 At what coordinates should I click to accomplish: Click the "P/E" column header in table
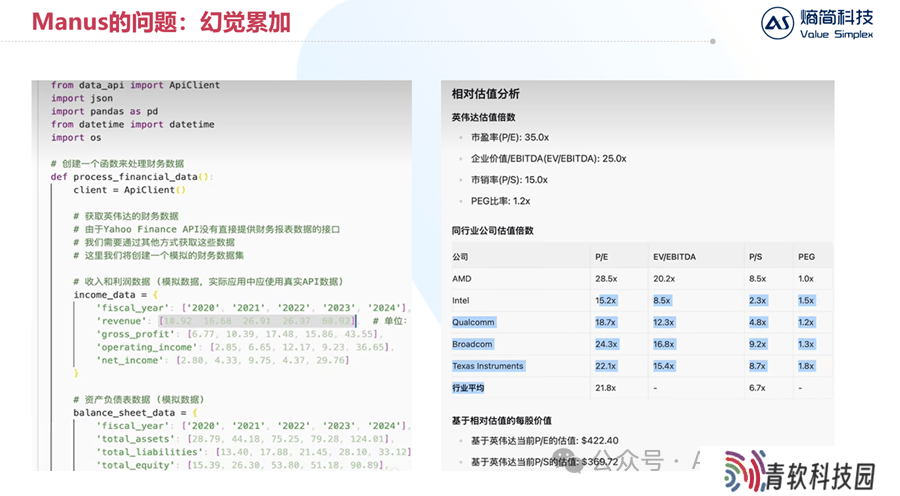(602, 257)
